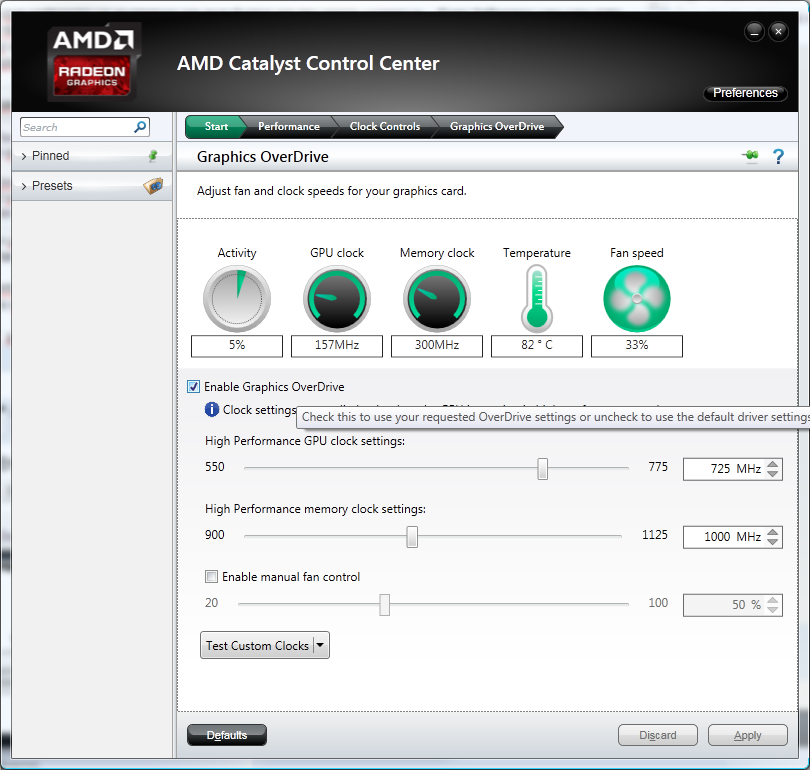Go to Performance breadcrumb

pos(289,127)
